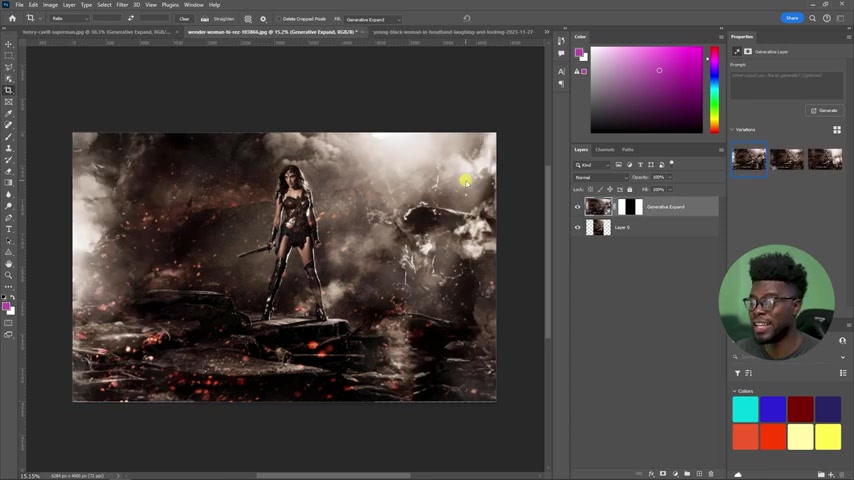This screenshot has height=480, width=854.
Task: Swap crop width and height values
Action: tap(131, 18)
